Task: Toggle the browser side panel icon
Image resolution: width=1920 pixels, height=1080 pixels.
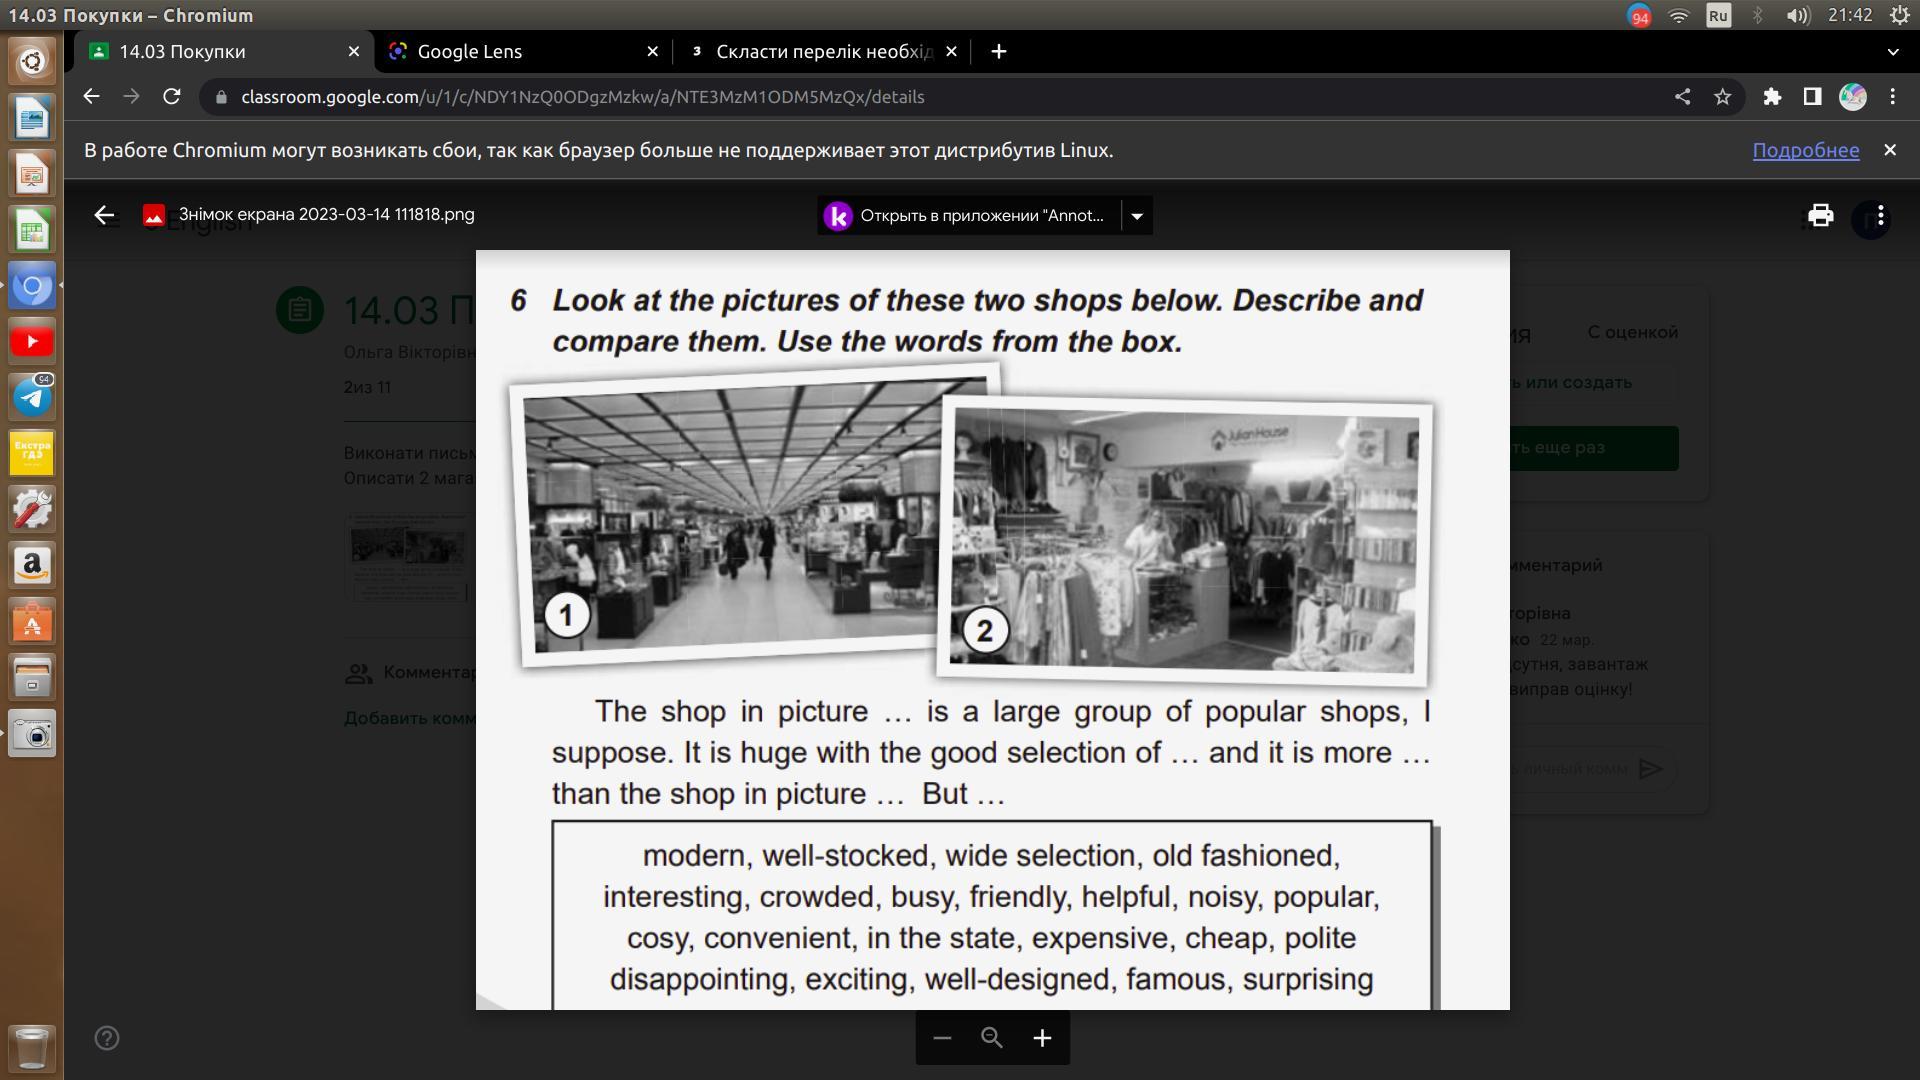Action: [1812, 97]
